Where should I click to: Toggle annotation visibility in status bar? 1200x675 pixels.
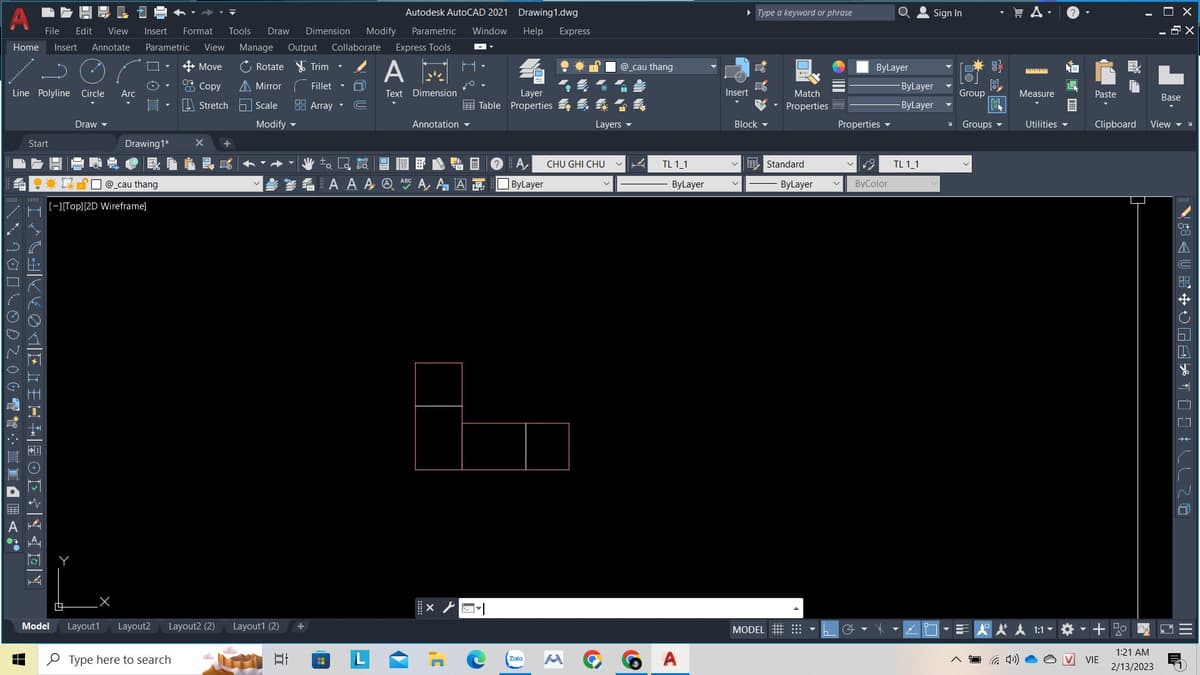(x=982, y=630)
